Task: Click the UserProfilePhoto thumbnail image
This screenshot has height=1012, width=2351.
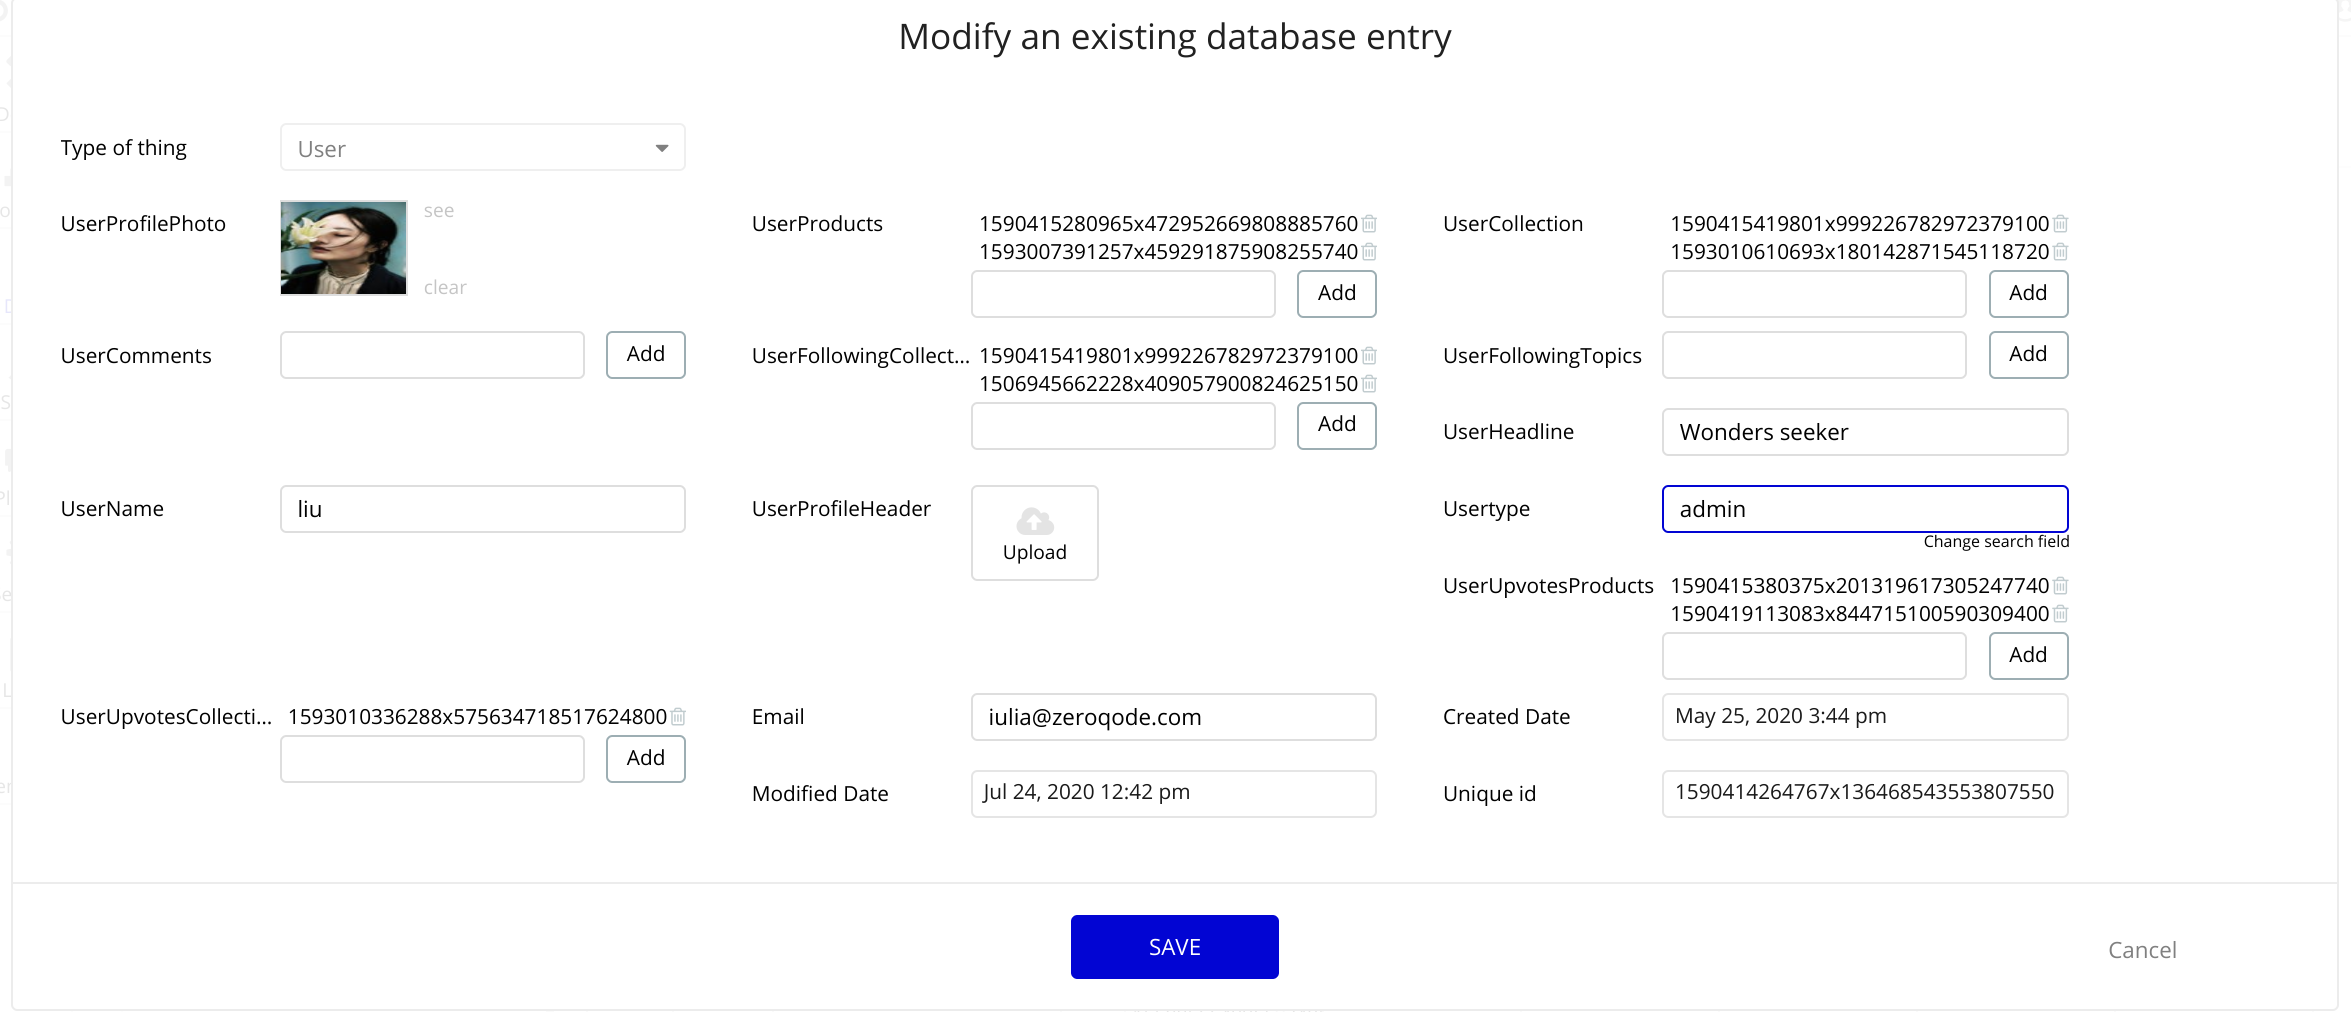Action: click(343, 248)
